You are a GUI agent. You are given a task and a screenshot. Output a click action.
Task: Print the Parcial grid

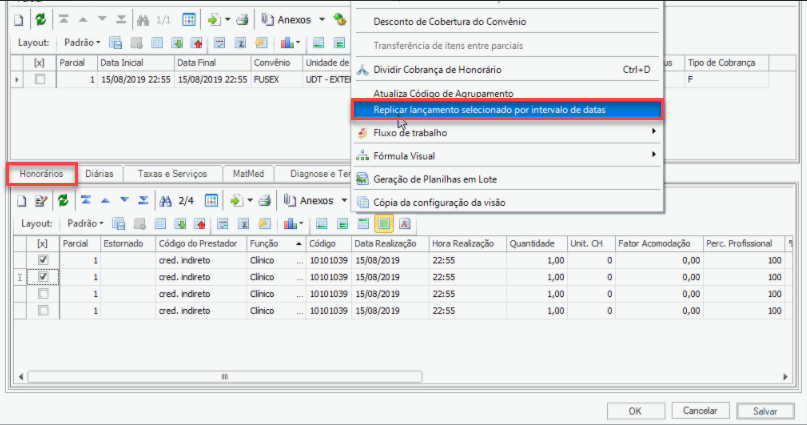242,20
